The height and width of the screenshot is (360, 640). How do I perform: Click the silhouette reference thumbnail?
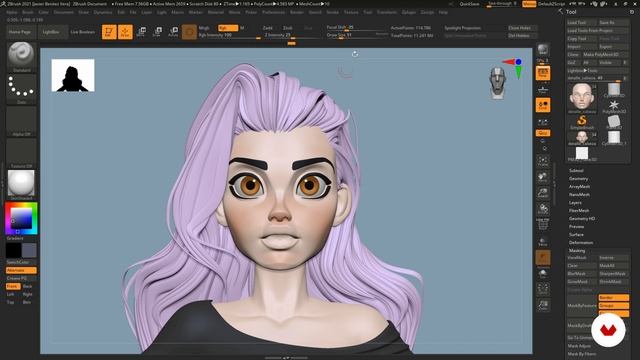pos(73,75)
